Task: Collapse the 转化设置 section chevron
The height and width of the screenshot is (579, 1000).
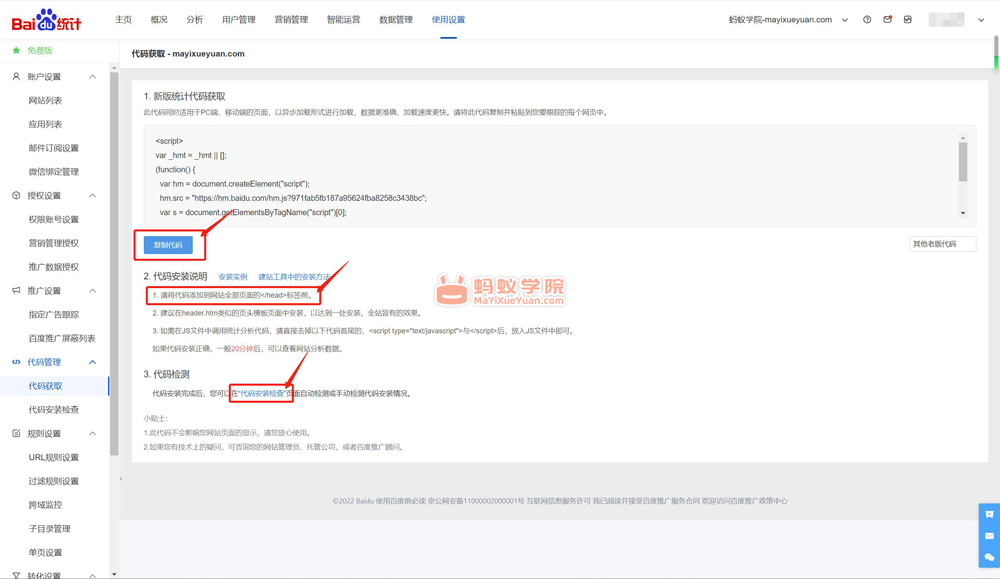Action: coord(92,575)
